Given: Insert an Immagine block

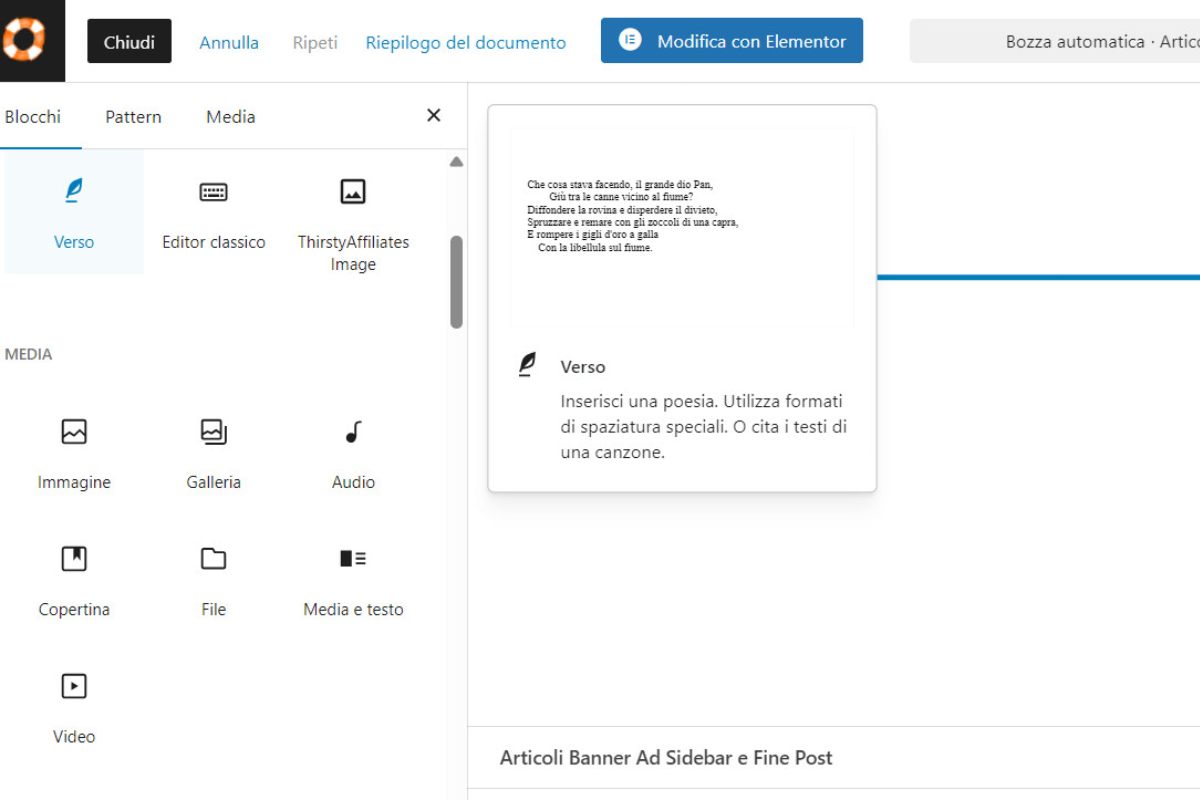Looking at the screenshot, I should tap(73, 452).
